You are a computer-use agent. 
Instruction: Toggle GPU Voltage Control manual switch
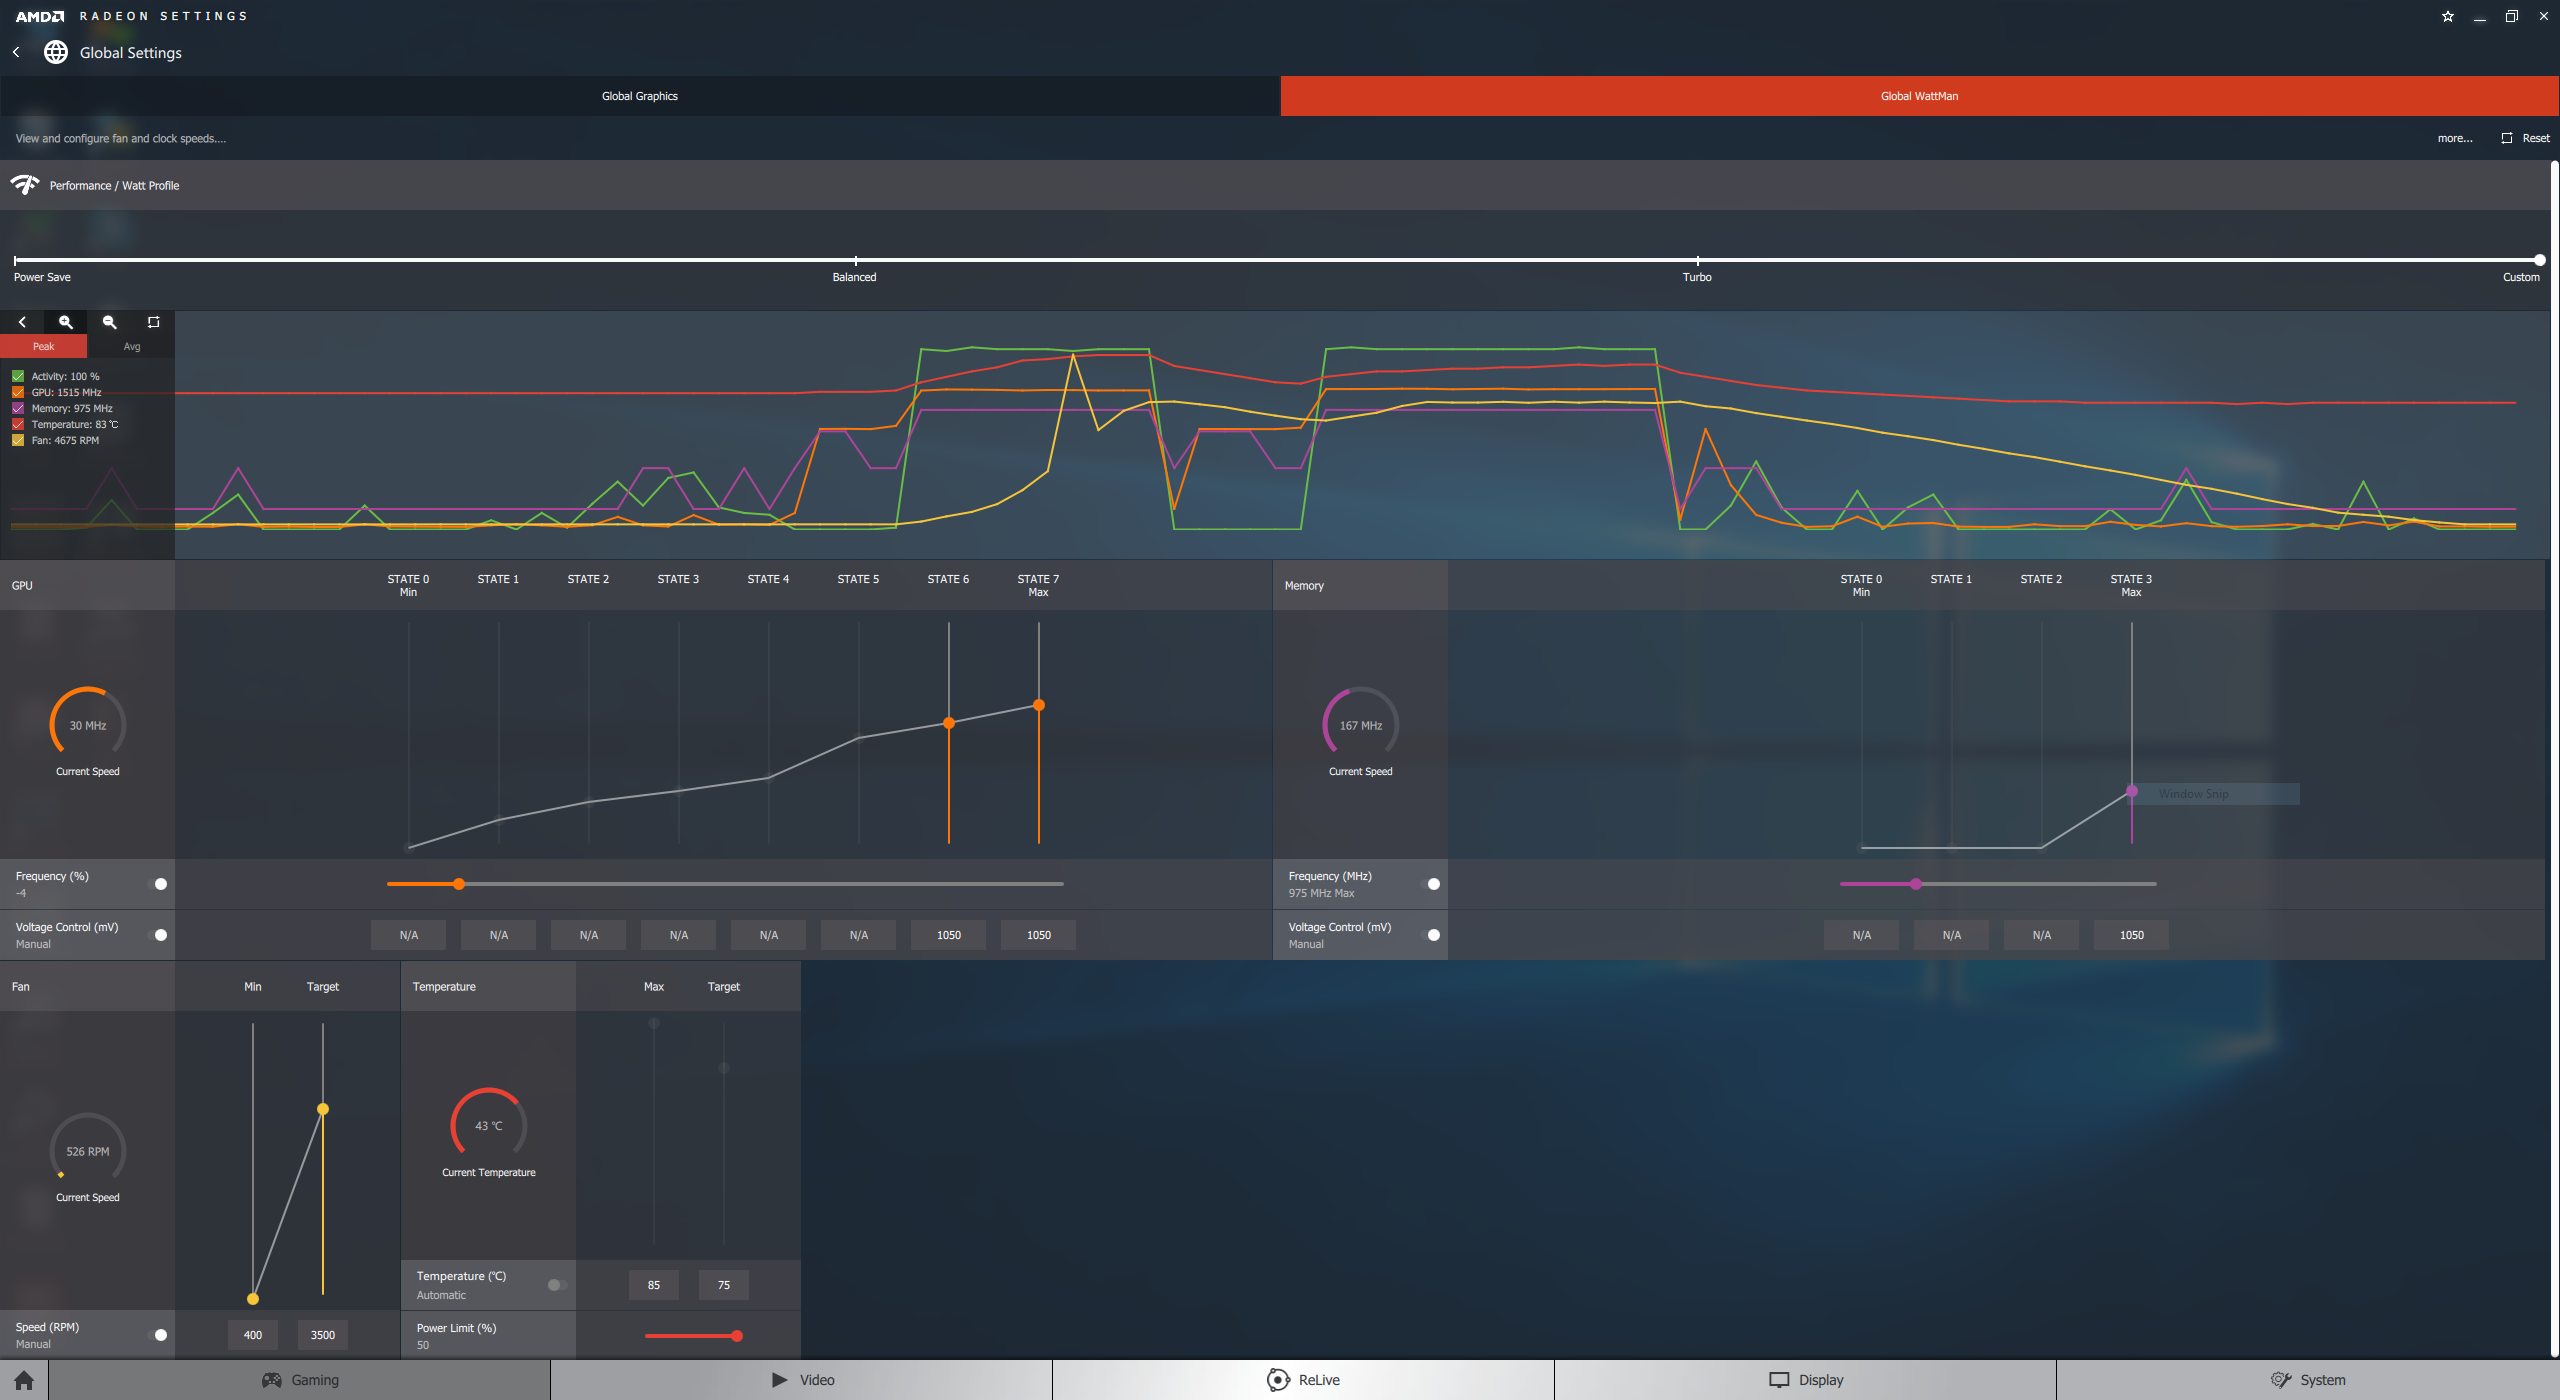[158, 935]
